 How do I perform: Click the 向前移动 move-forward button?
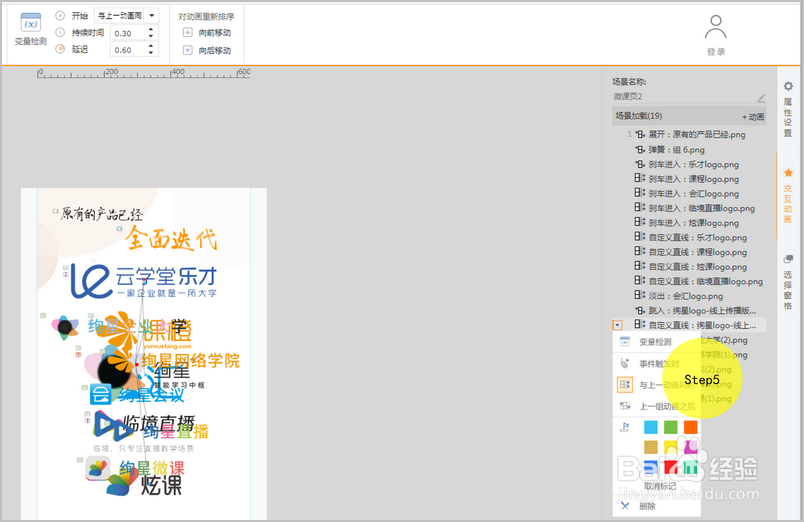click(x=207, y=33)
